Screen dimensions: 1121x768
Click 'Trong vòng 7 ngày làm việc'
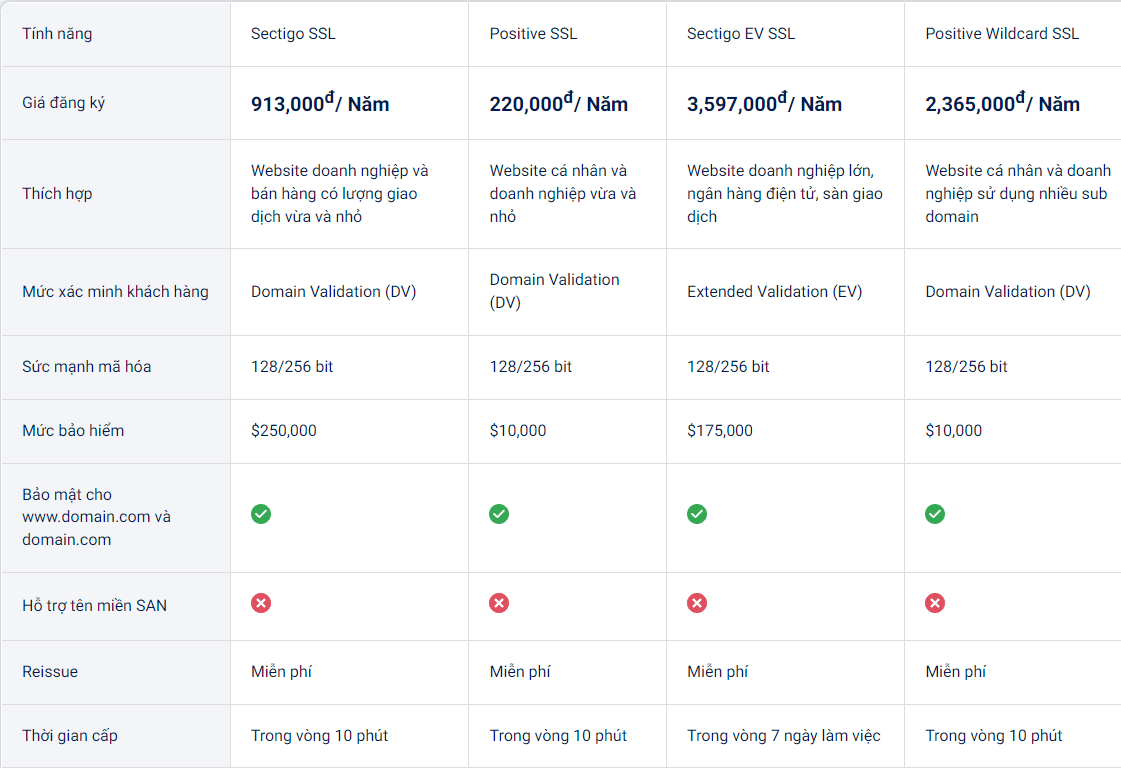coord(784,736)
